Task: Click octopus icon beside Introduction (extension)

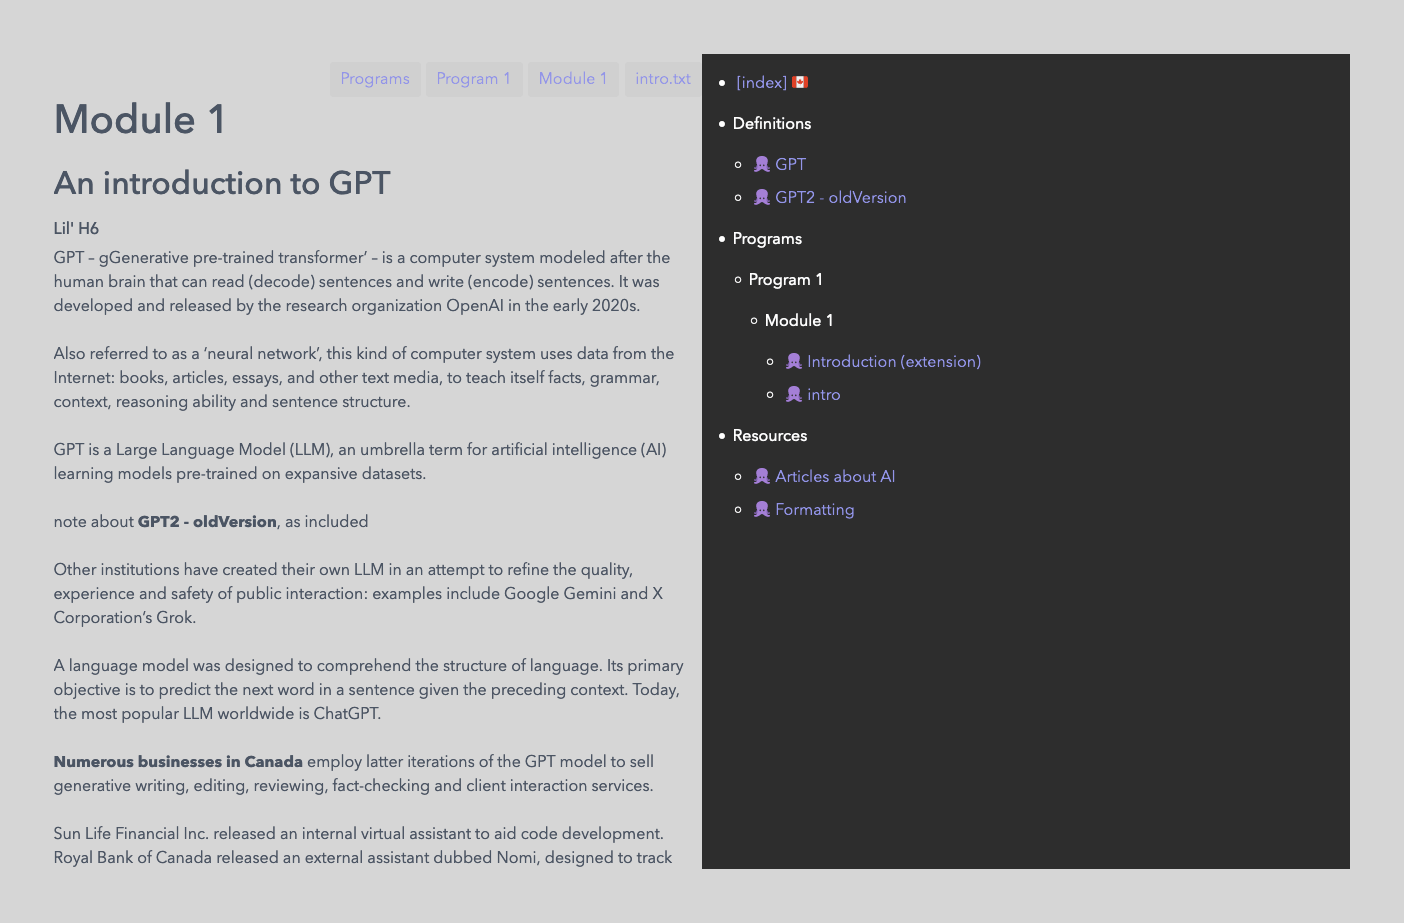Action: 794,361
